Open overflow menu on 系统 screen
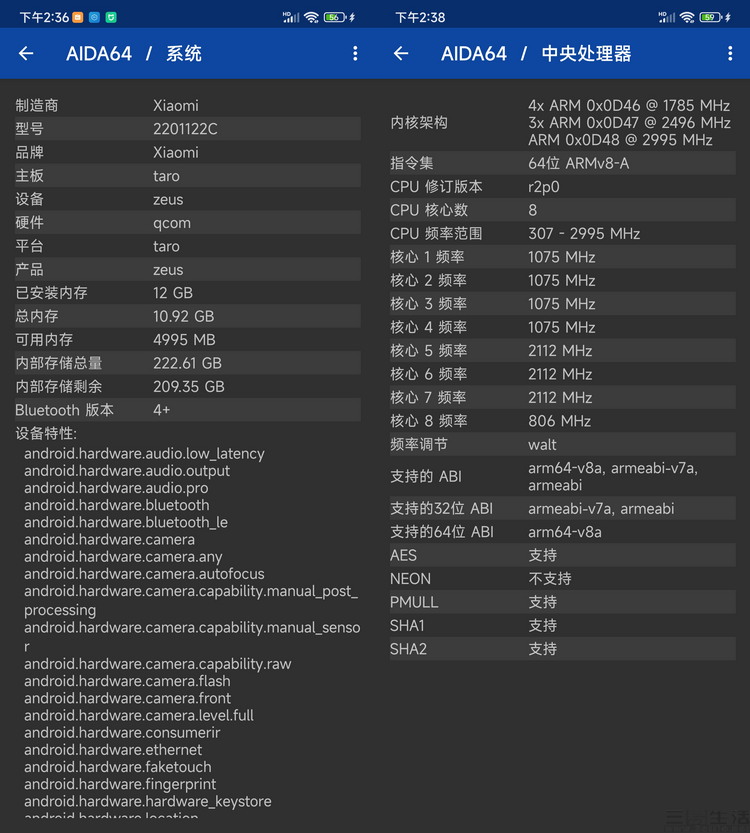Viewport: 750px width, 833px height. pos(355,53)
